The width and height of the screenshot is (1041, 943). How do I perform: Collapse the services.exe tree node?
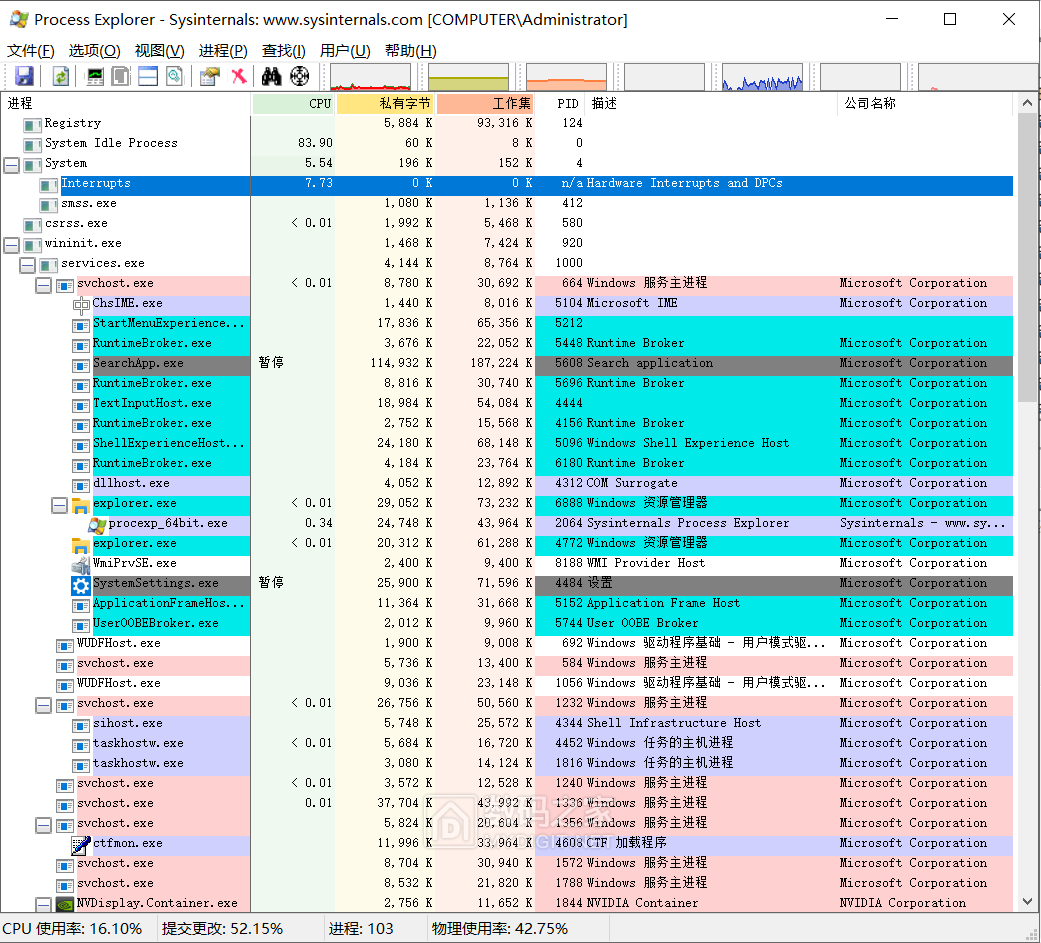click(27, 265)
